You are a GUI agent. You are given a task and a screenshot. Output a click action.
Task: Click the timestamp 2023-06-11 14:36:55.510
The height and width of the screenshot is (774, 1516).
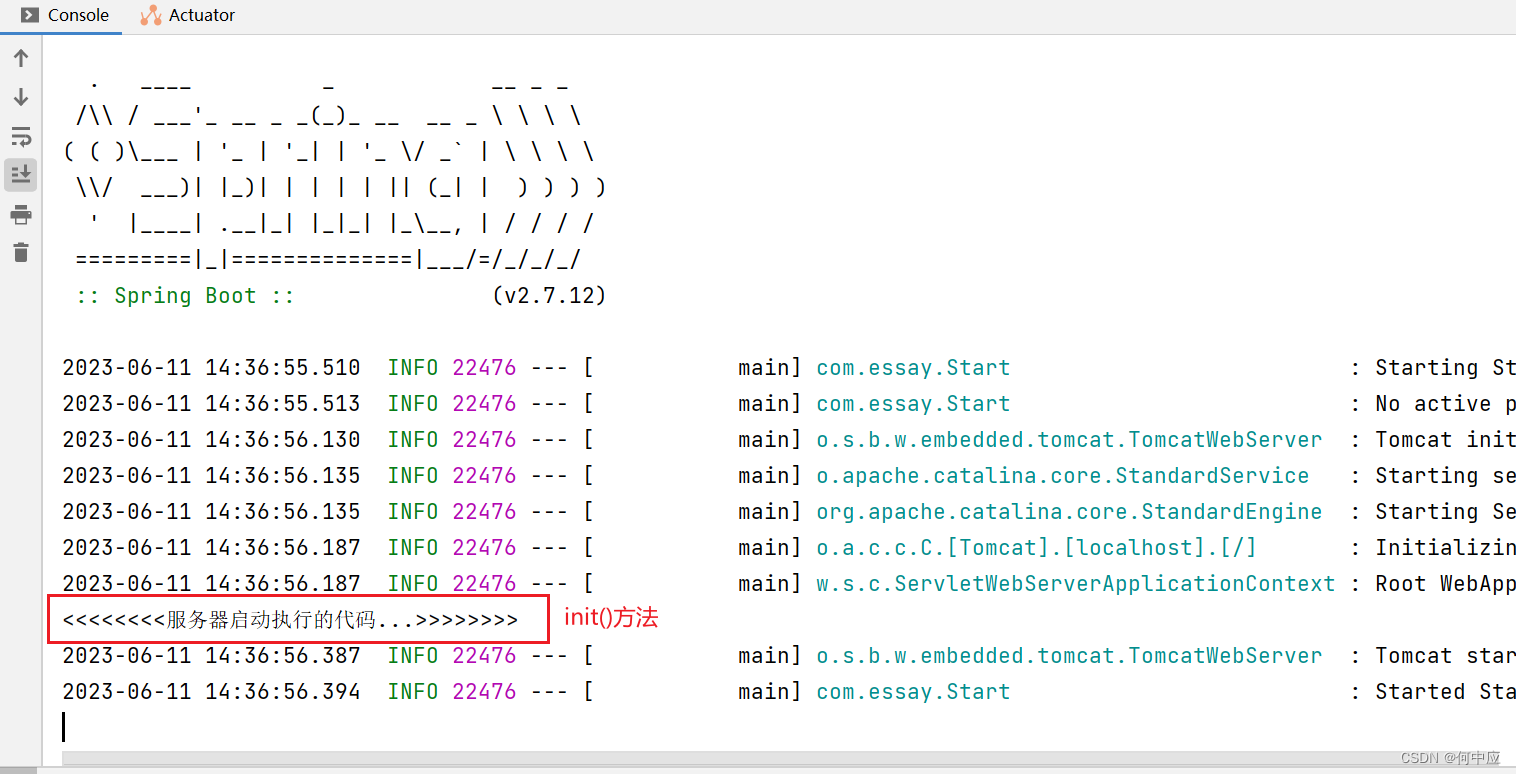(x=211, y=368)
